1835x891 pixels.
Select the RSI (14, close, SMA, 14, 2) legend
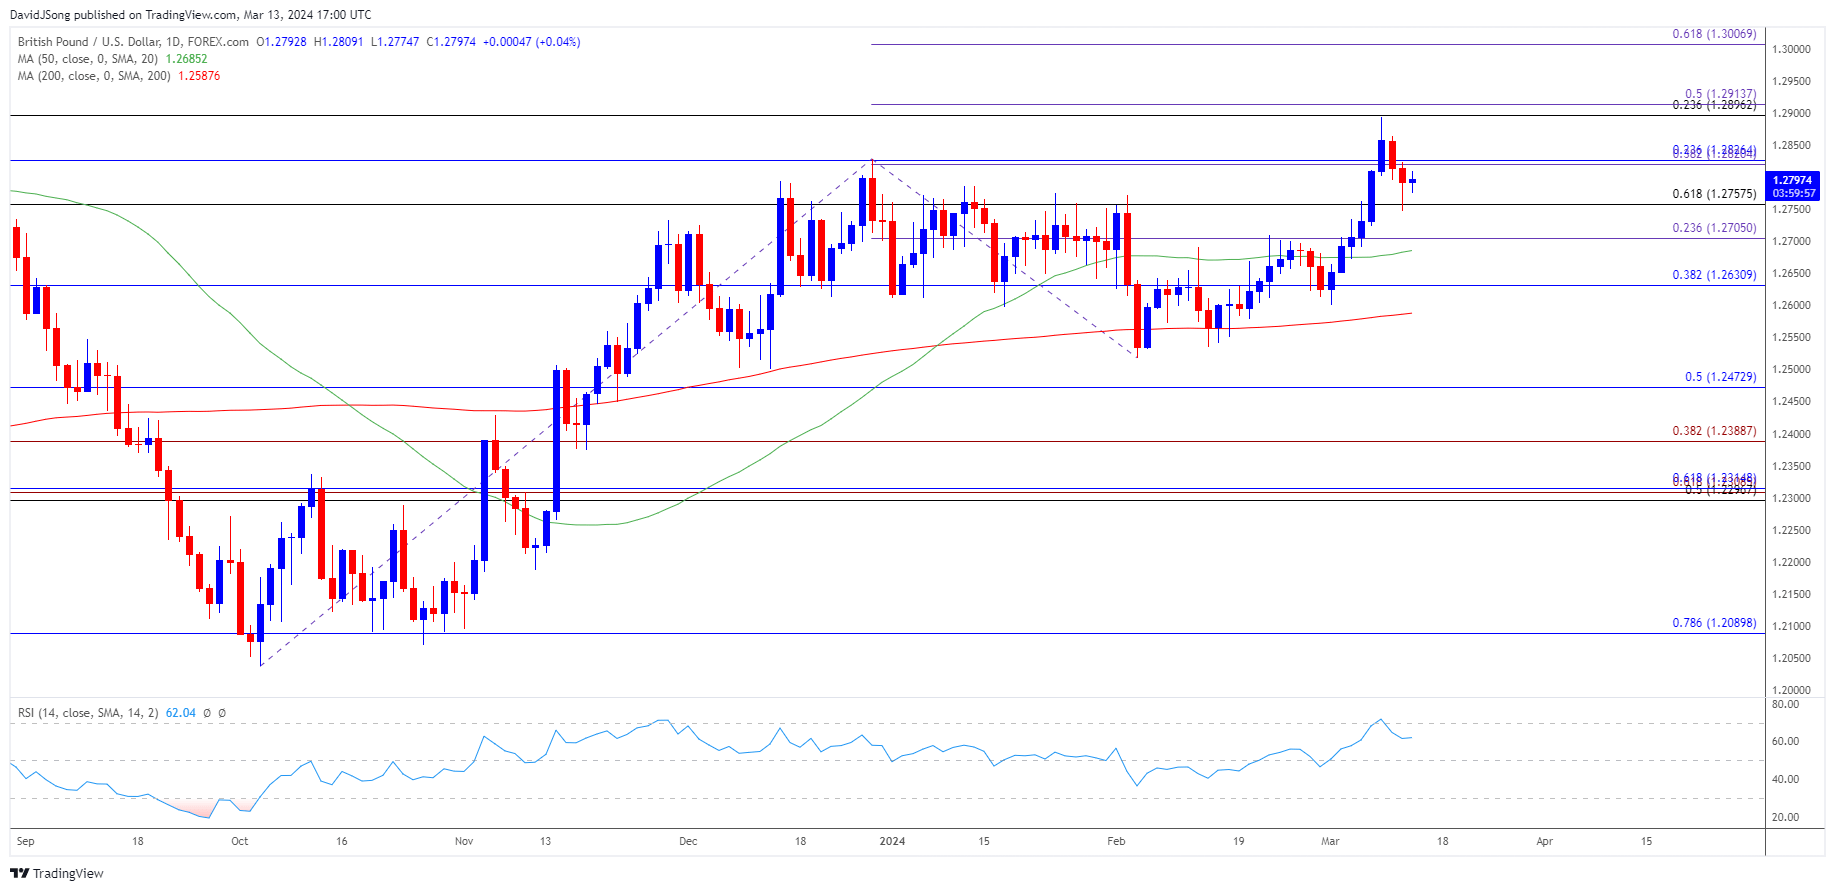pyautogui.click(x=88, y=713)
